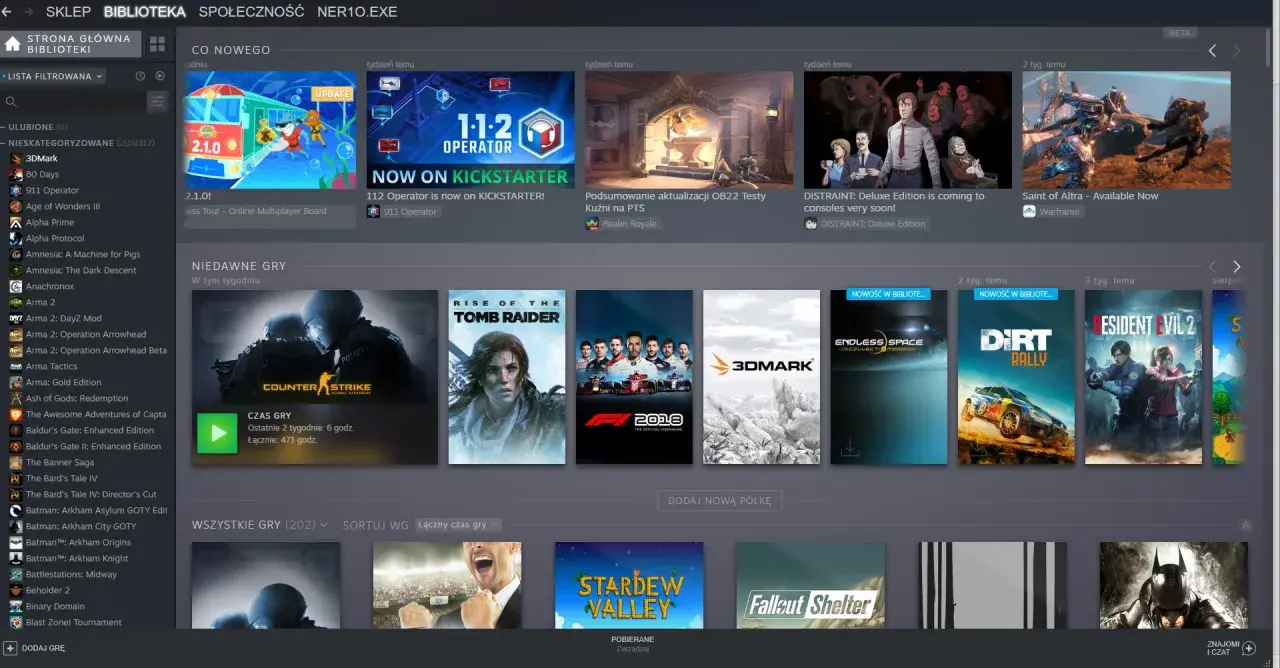Viewport: 1280px width, 668px height.
Task: Open 3DMark cover in recent games
Action: coord(762,377)
